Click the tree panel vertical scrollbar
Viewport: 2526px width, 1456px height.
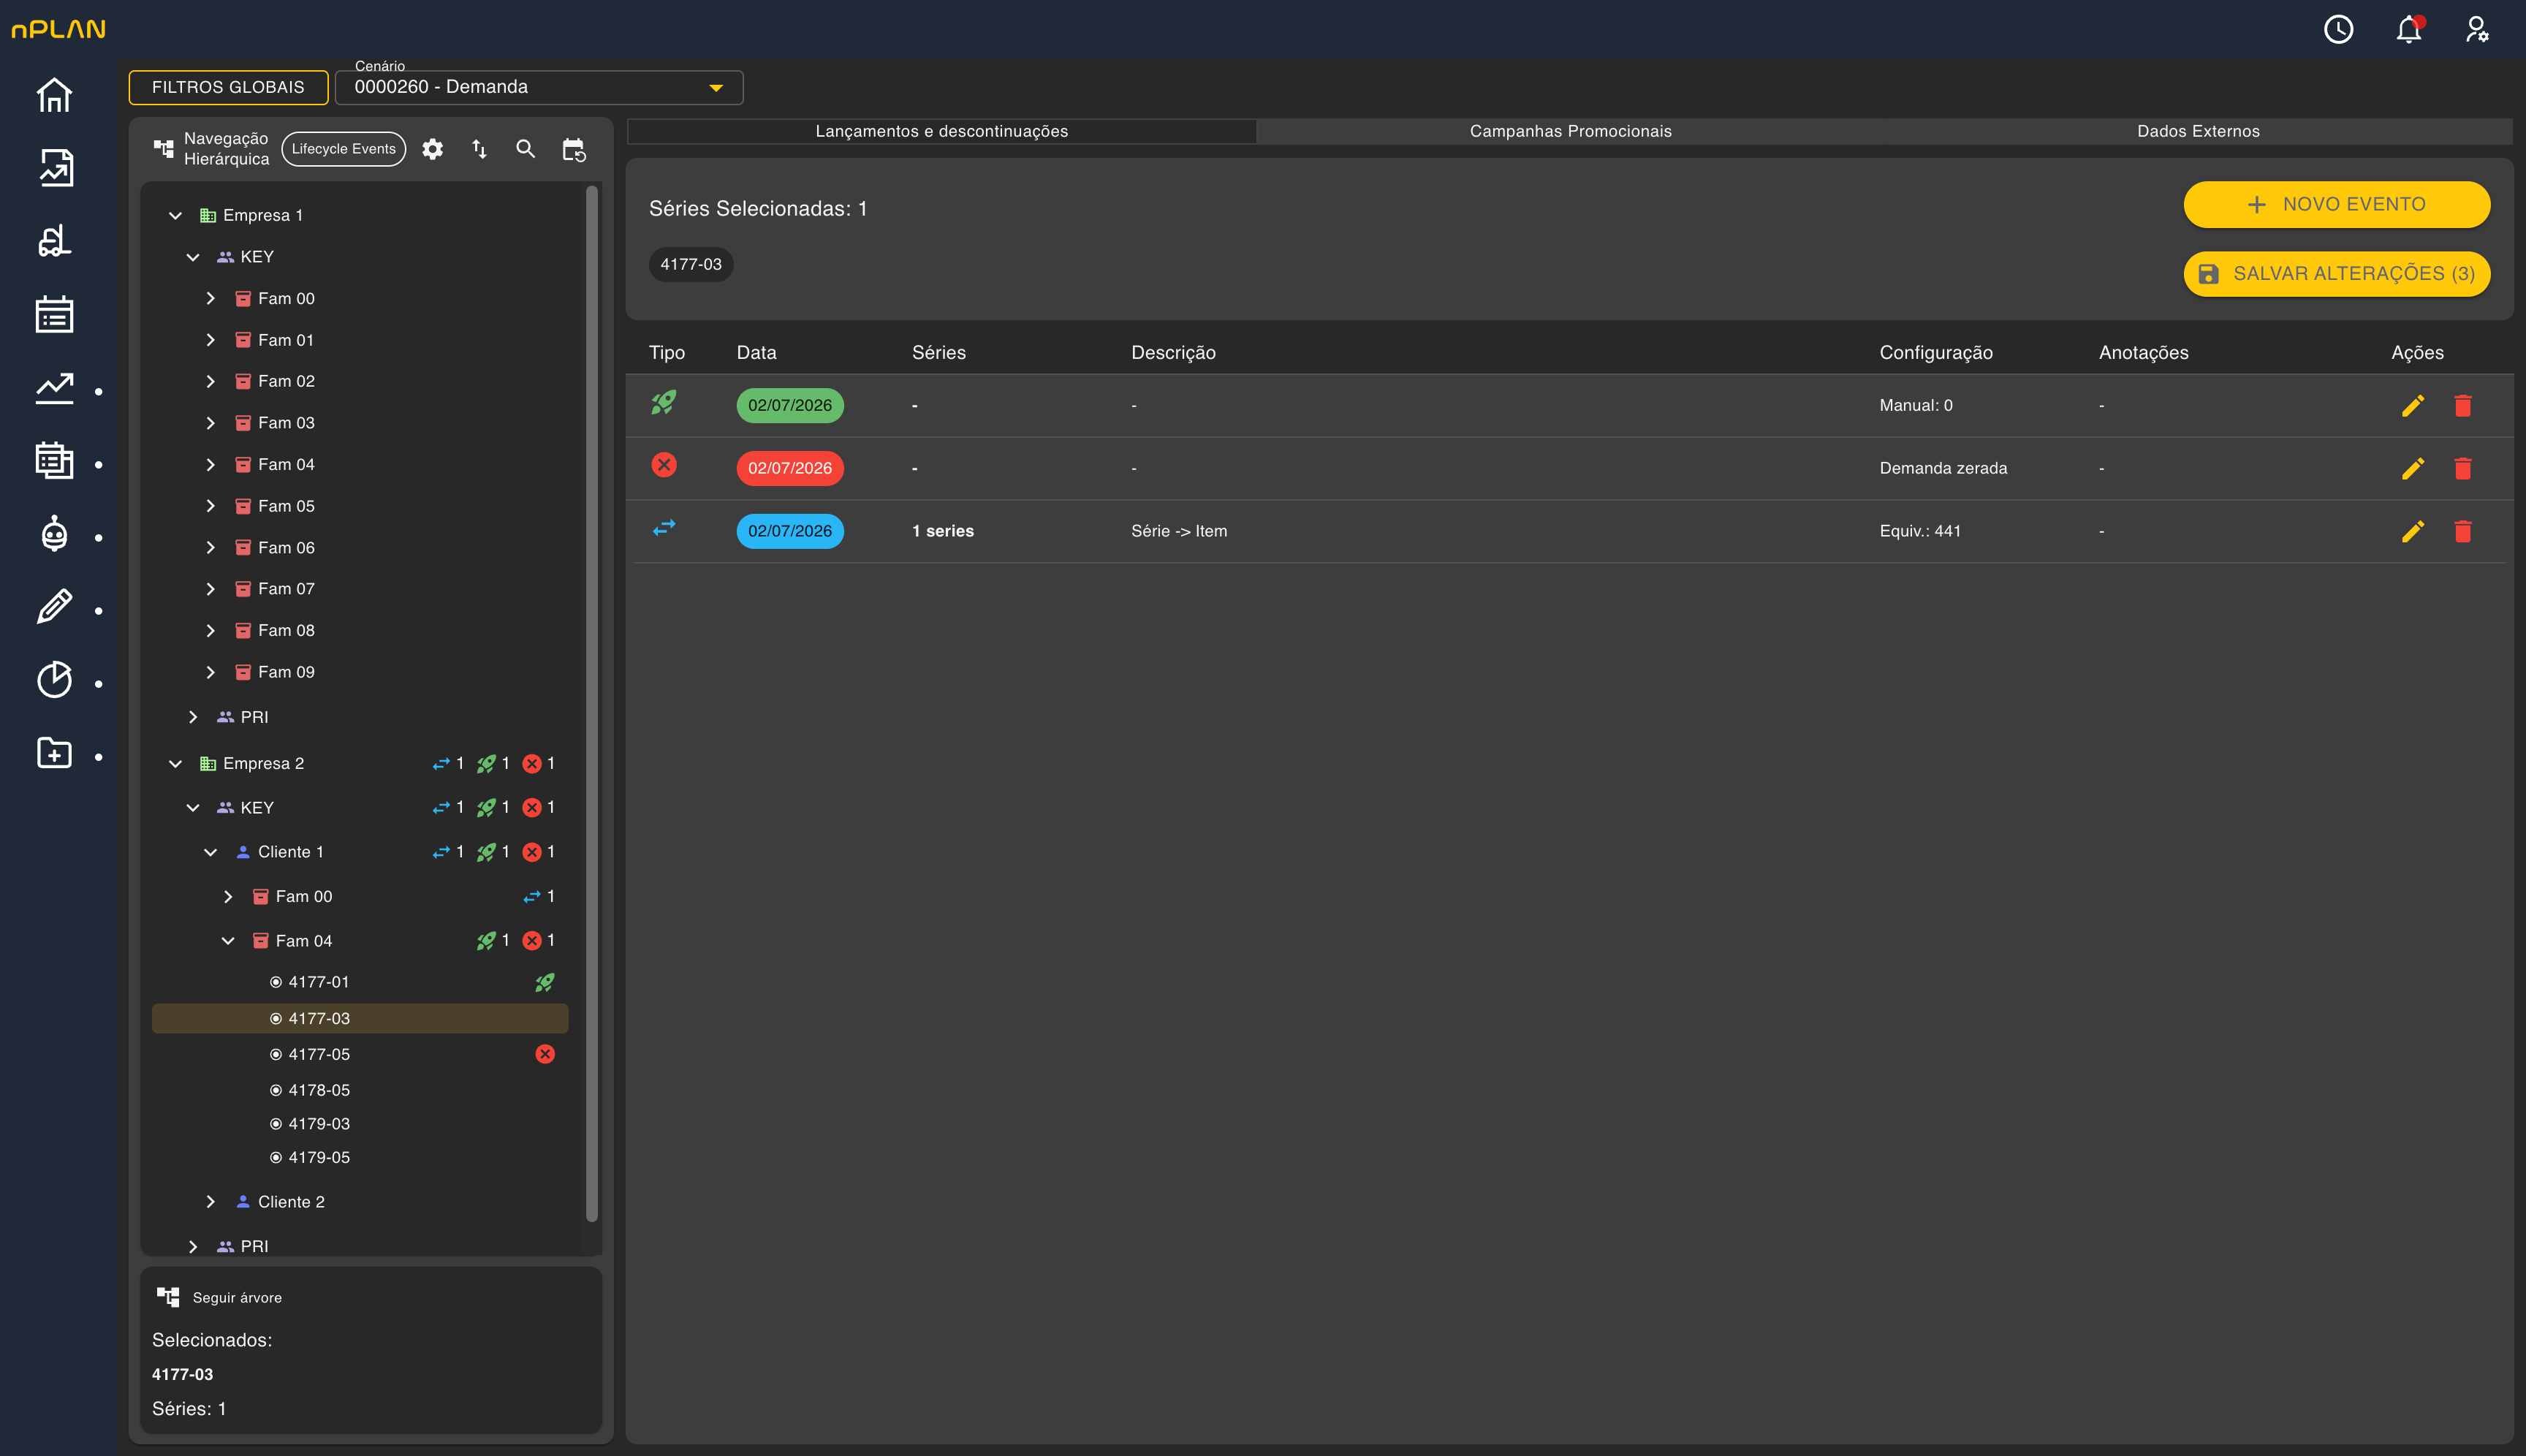591,703
